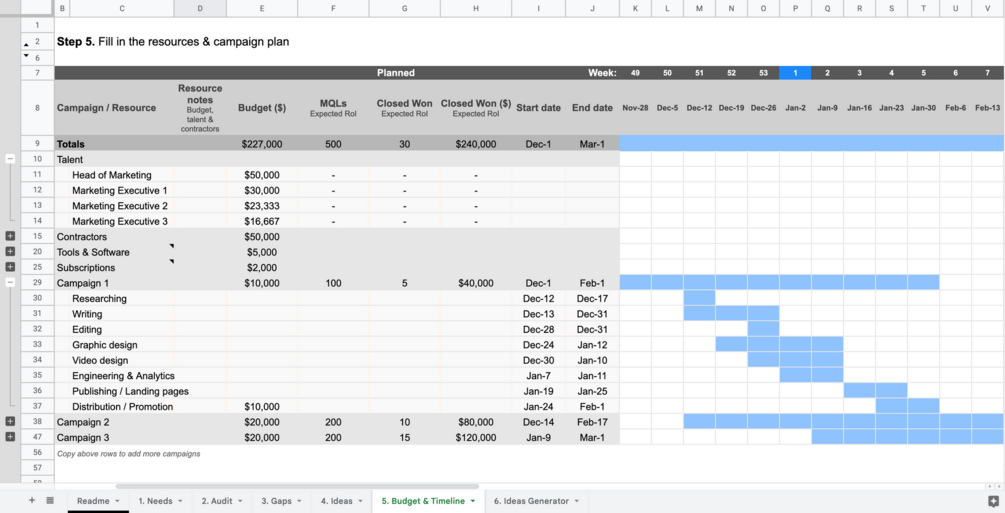Select the Totals budget cell $227,000
The width and height of the screenshot is (1005, 513).
(x=262, y=144)
